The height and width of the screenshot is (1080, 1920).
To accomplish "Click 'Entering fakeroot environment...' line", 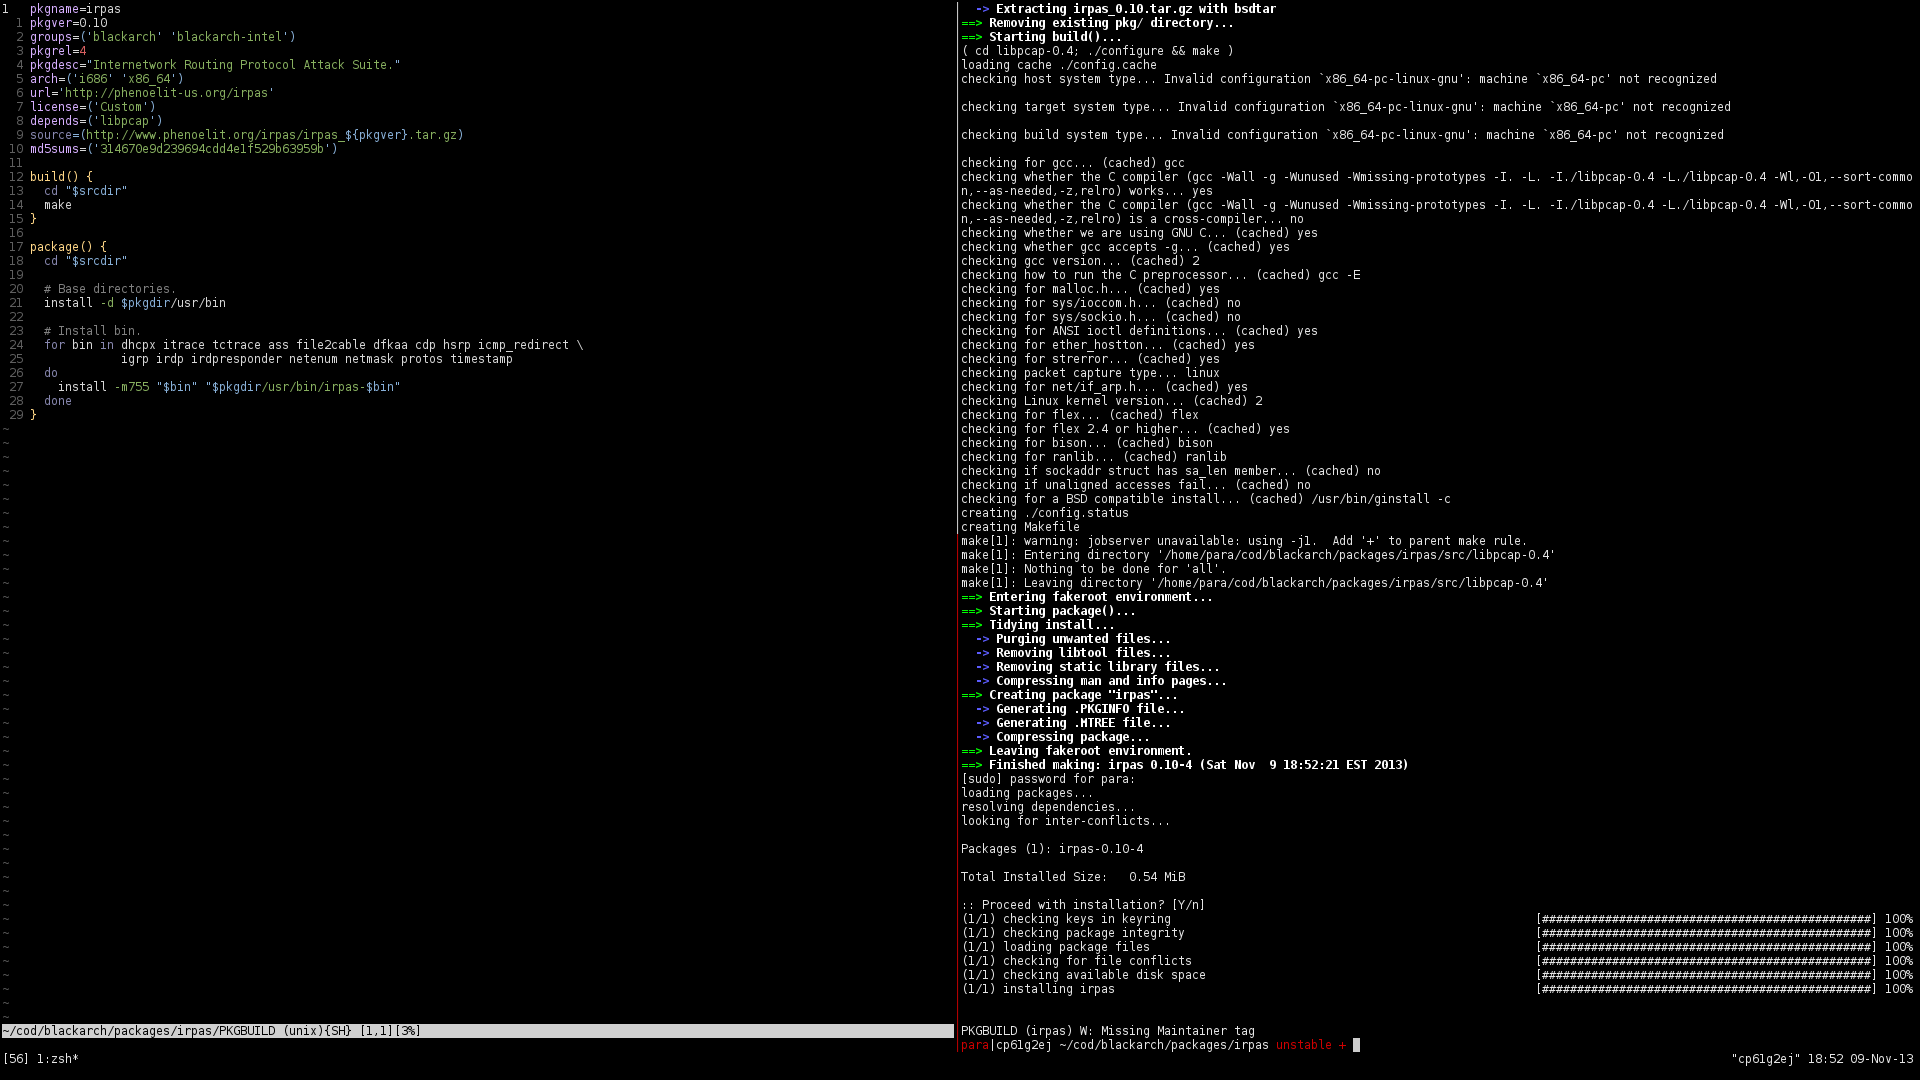I will [x=1087, y=597].
